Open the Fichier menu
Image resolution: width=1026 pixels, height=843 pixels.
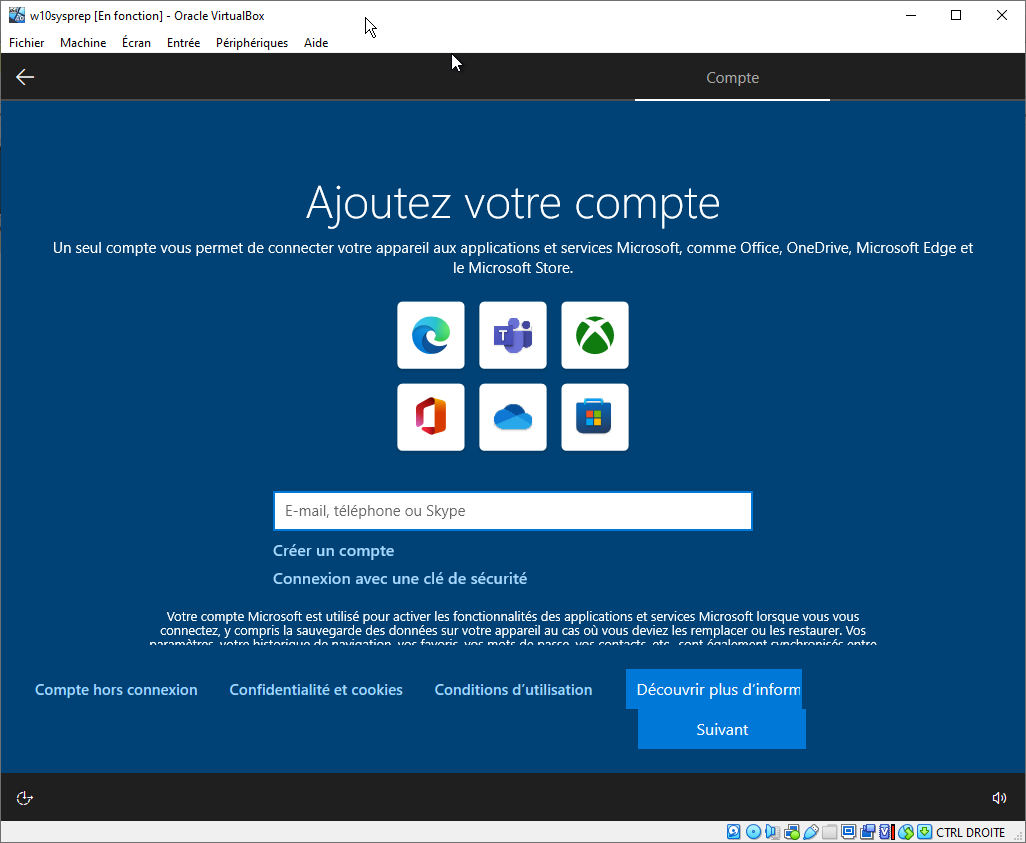point(27,43)
